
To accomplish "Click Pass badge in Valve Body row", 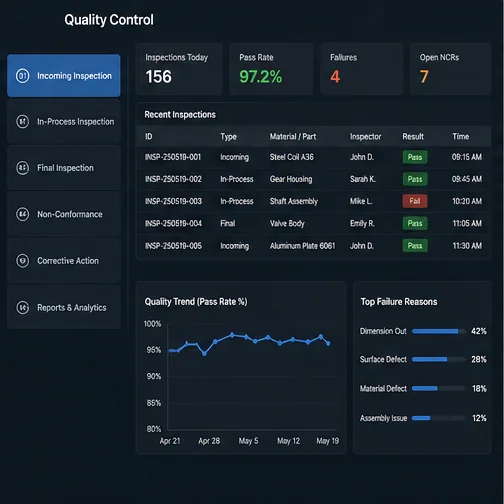I will click(415, 223).
